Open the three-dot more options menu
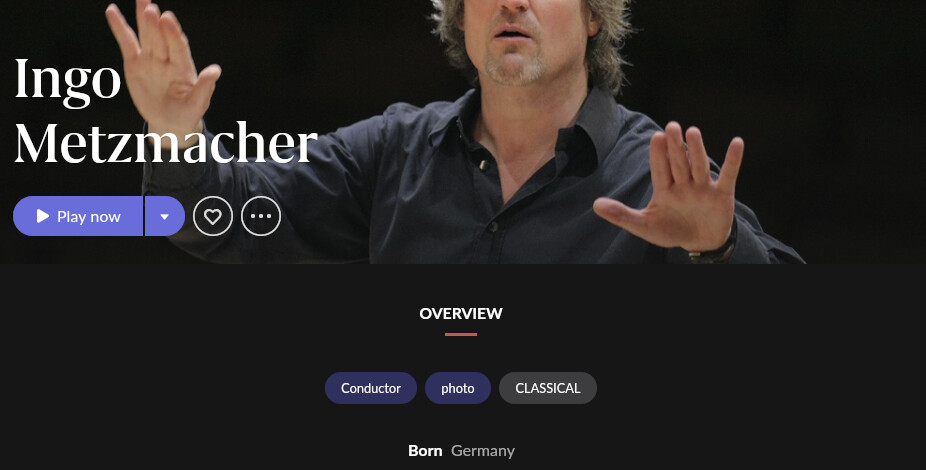Viewport: 926px width, 470px height. [261, 216]
